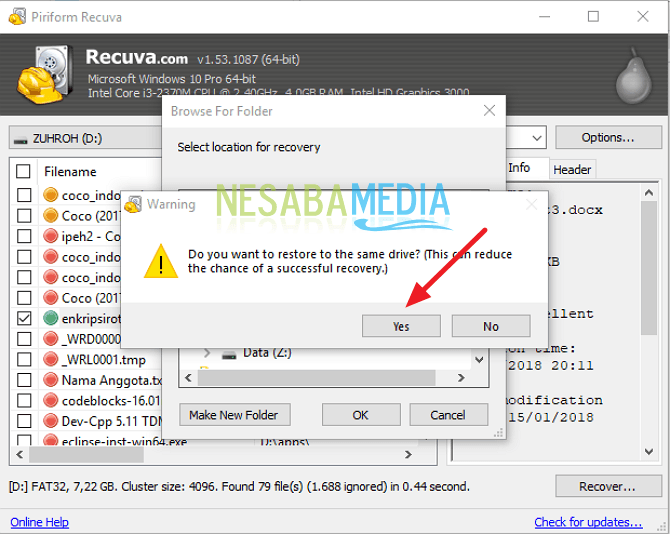Uncheck the enkripsi file checkbox
The height and width of the screenshot is (534, 670).
[x=24, y=318]
